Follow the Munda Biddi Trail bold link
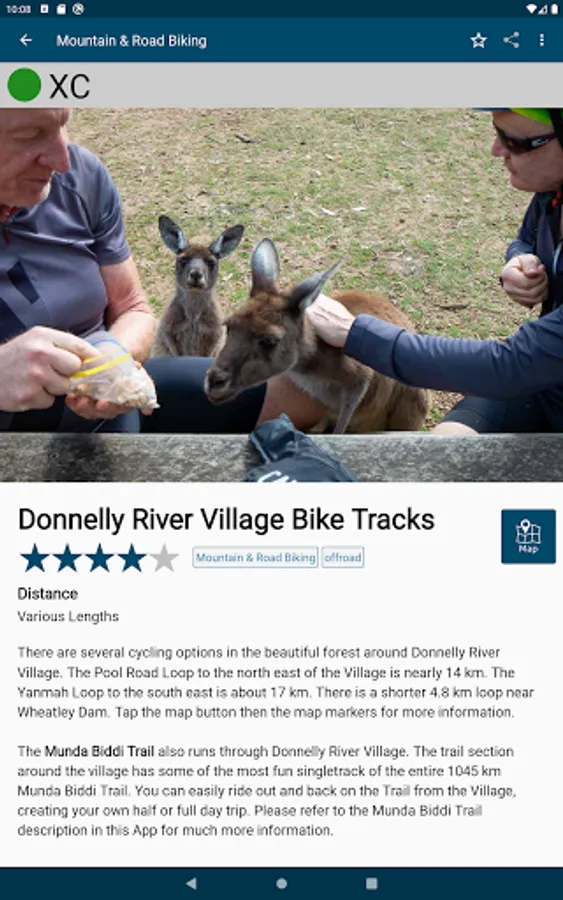This screenshot has height=900, width=563. [99, 751]
